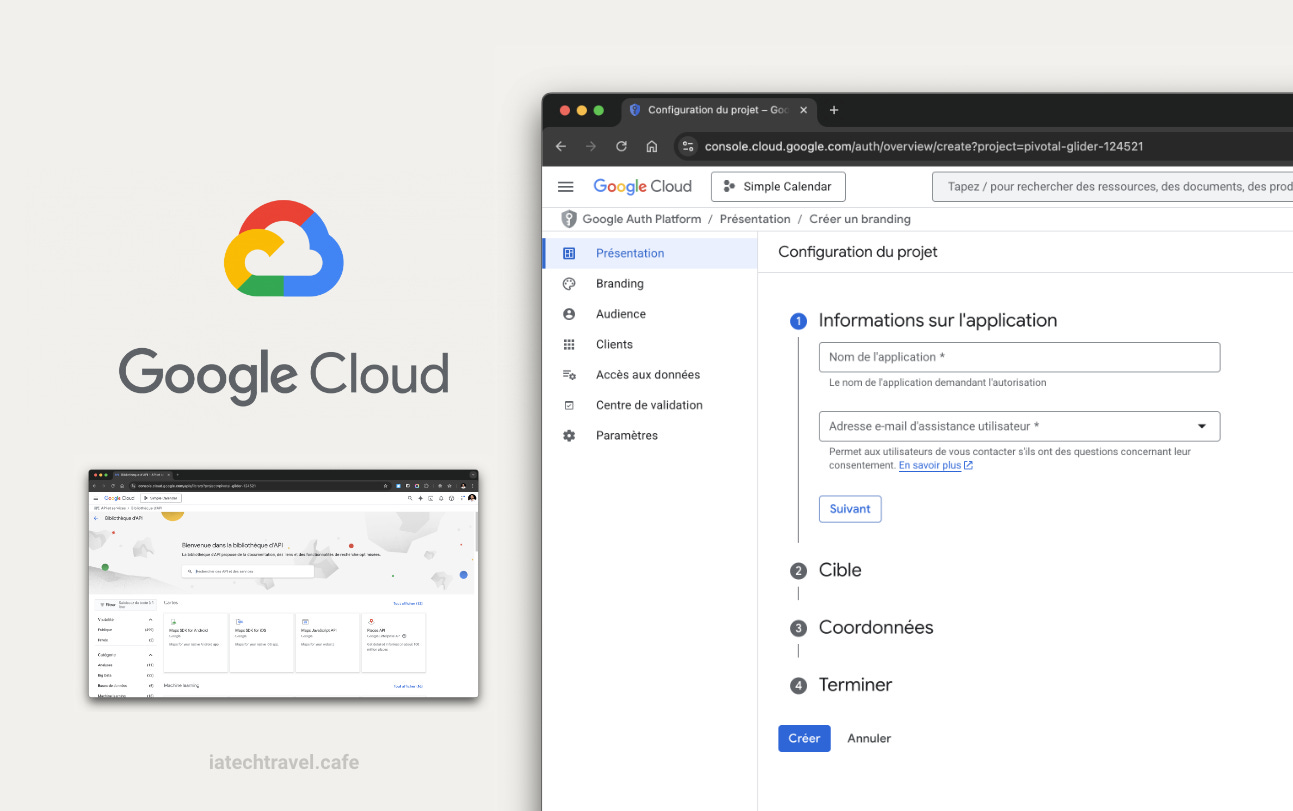Click the browser forward arrow
1293x811 pixels.
tap(591, 146)
